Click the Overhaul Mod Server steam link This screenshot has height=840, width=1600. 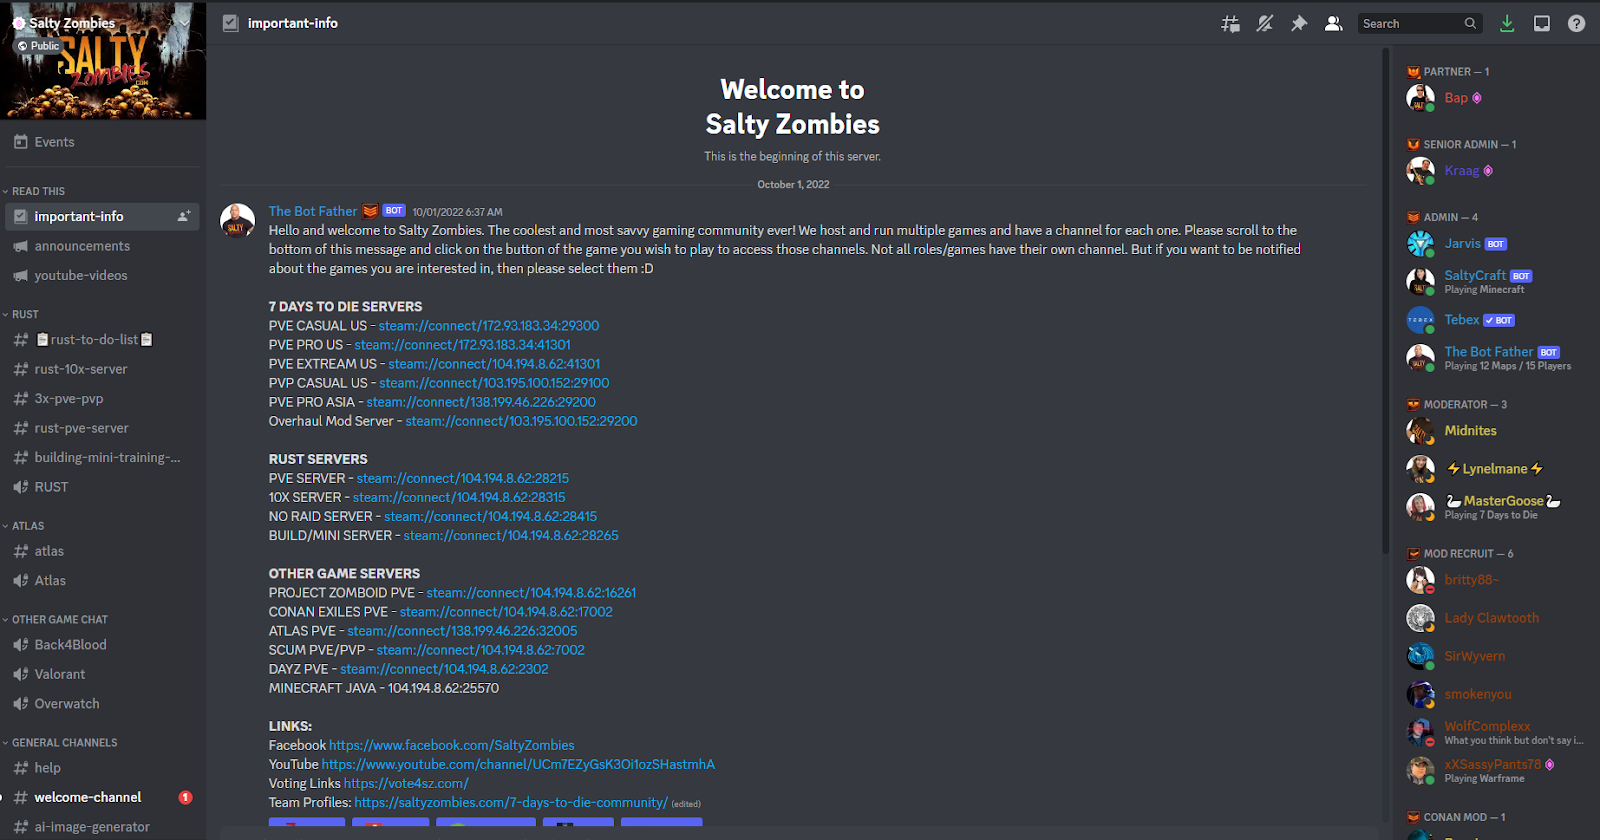(521, 421)
